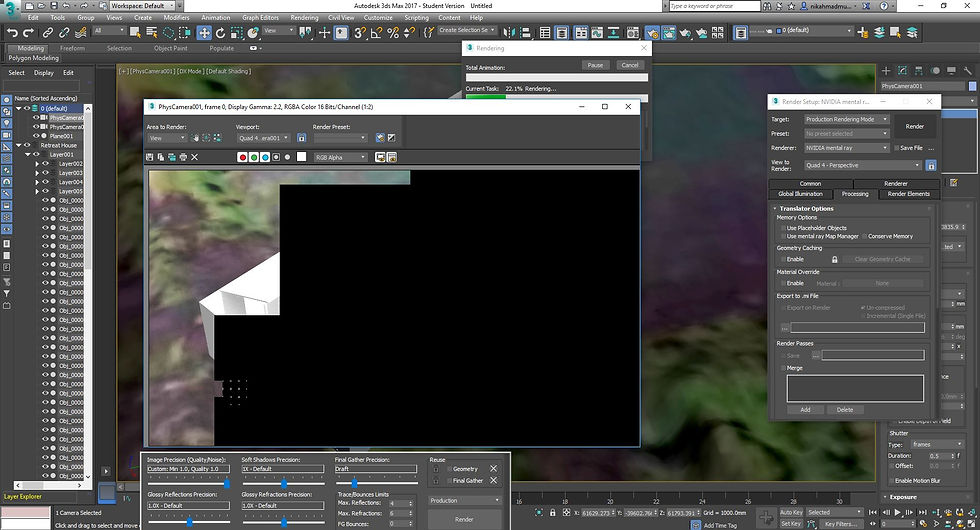Image resolution: width=980 pixels, height=530 pixels.
Task: Open Target Production Rendering Mode dropdown
Action: click(x=846, y=119)
